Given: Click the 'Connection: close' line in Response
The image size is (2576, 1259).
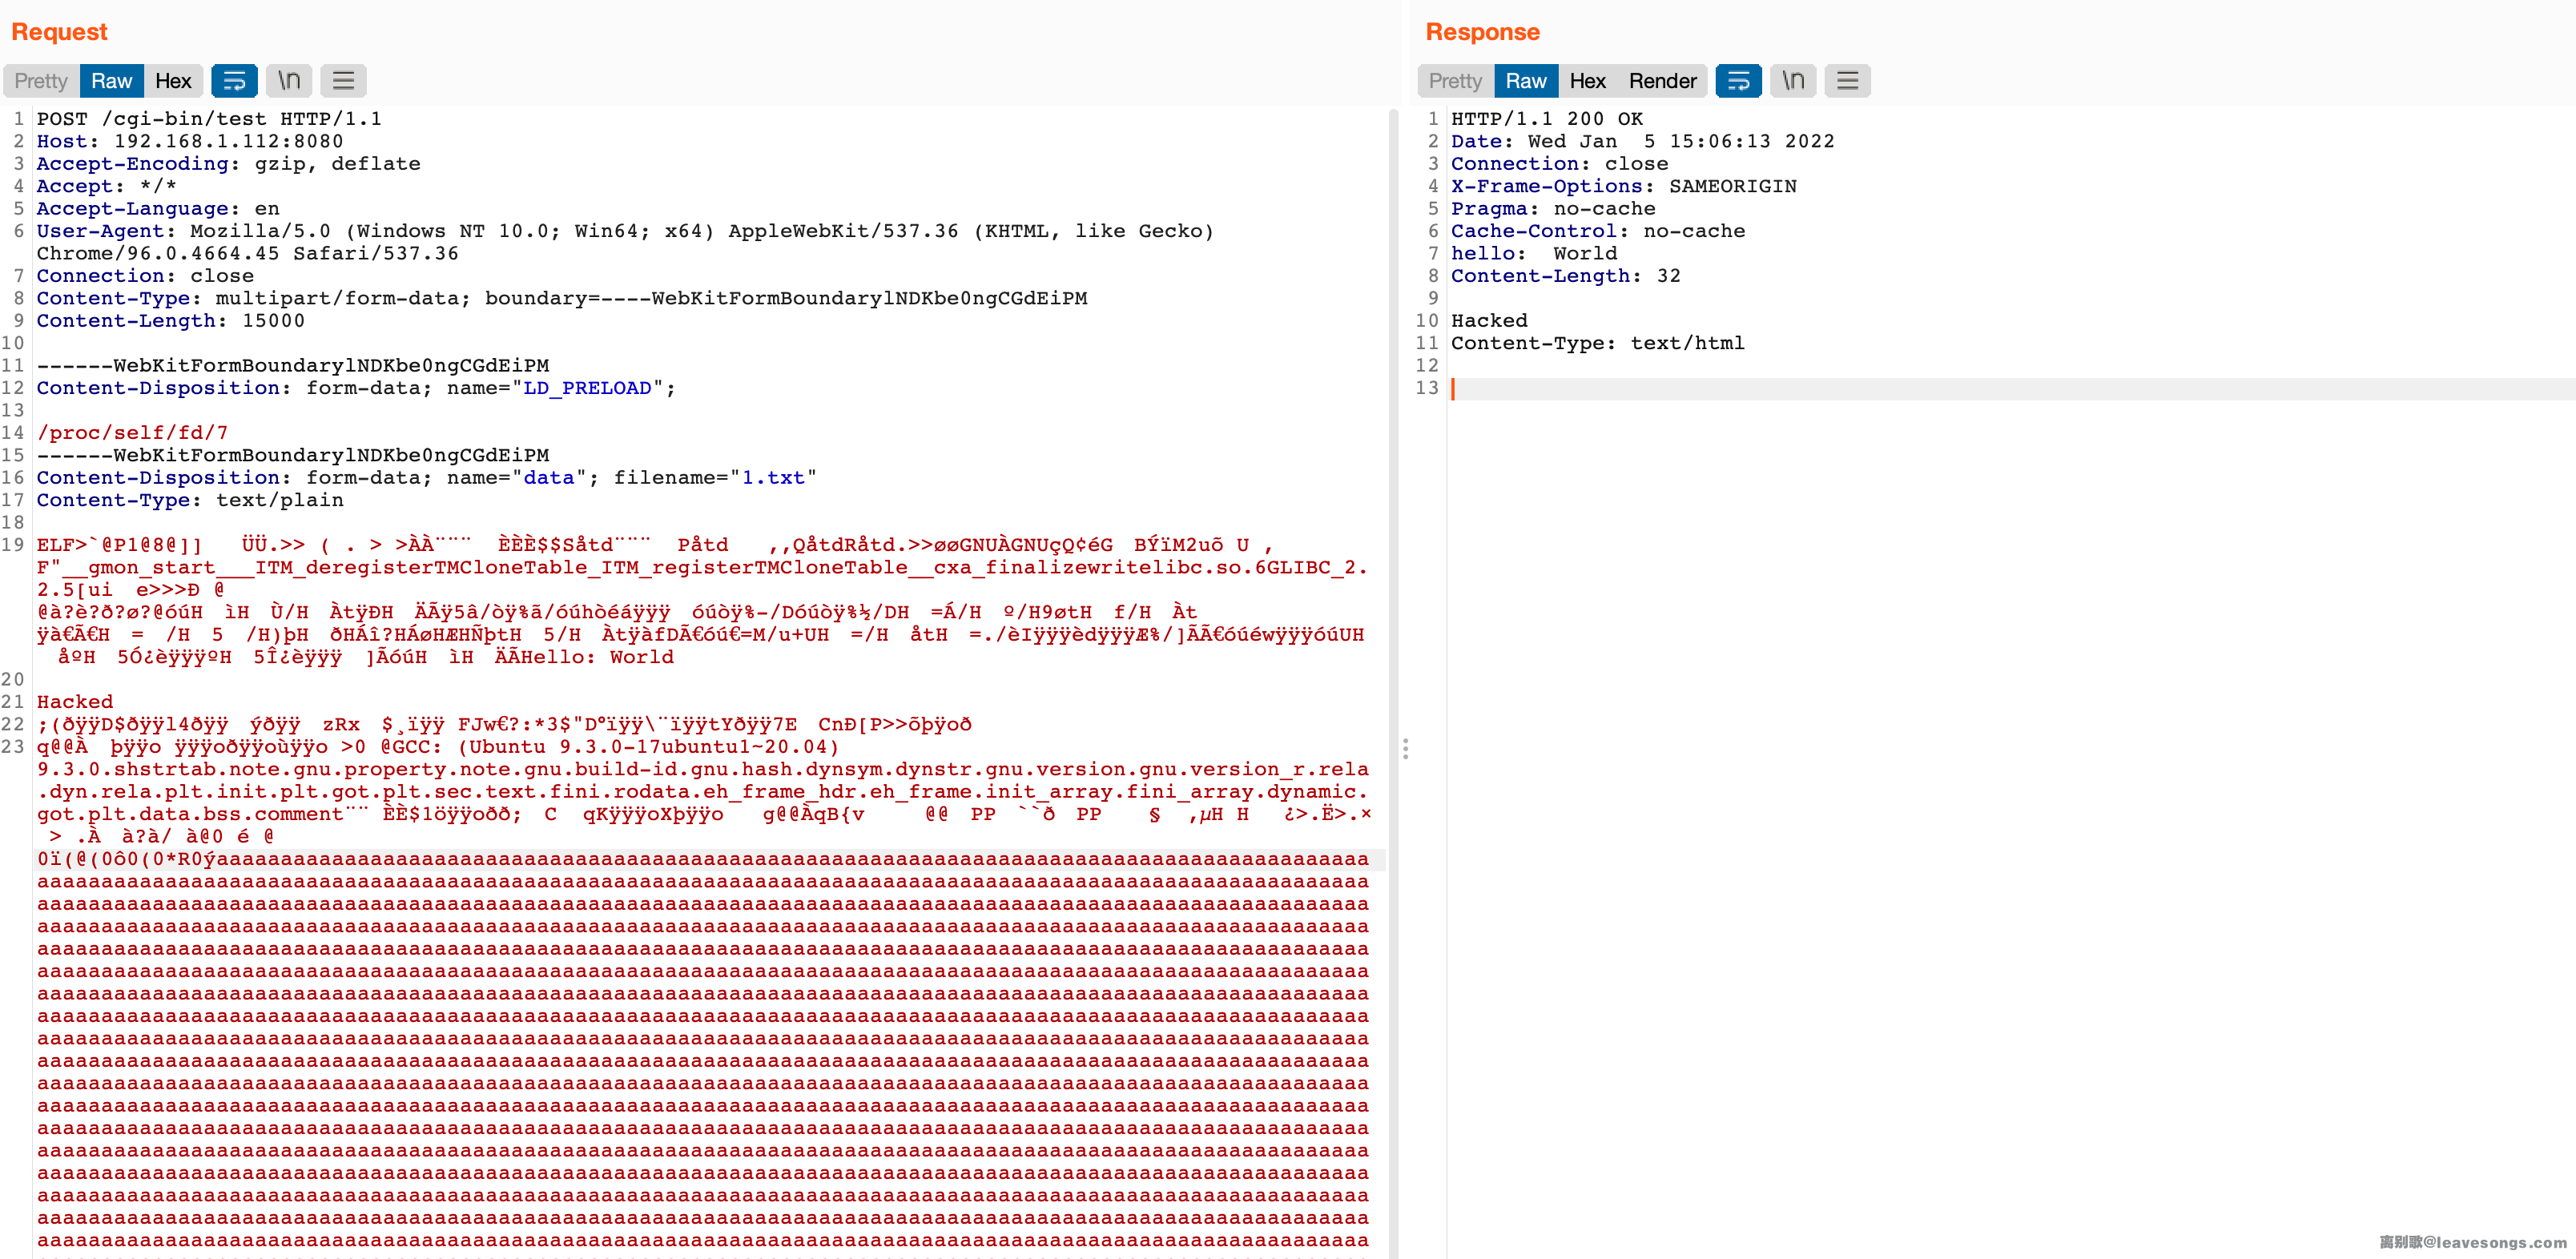Looking at the screenshot, I should coord(1560,164).
